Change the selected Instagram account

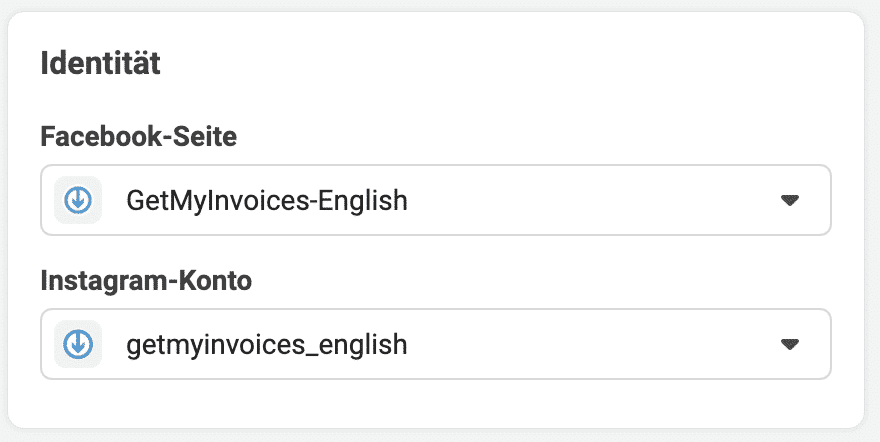tap(436, 344)
